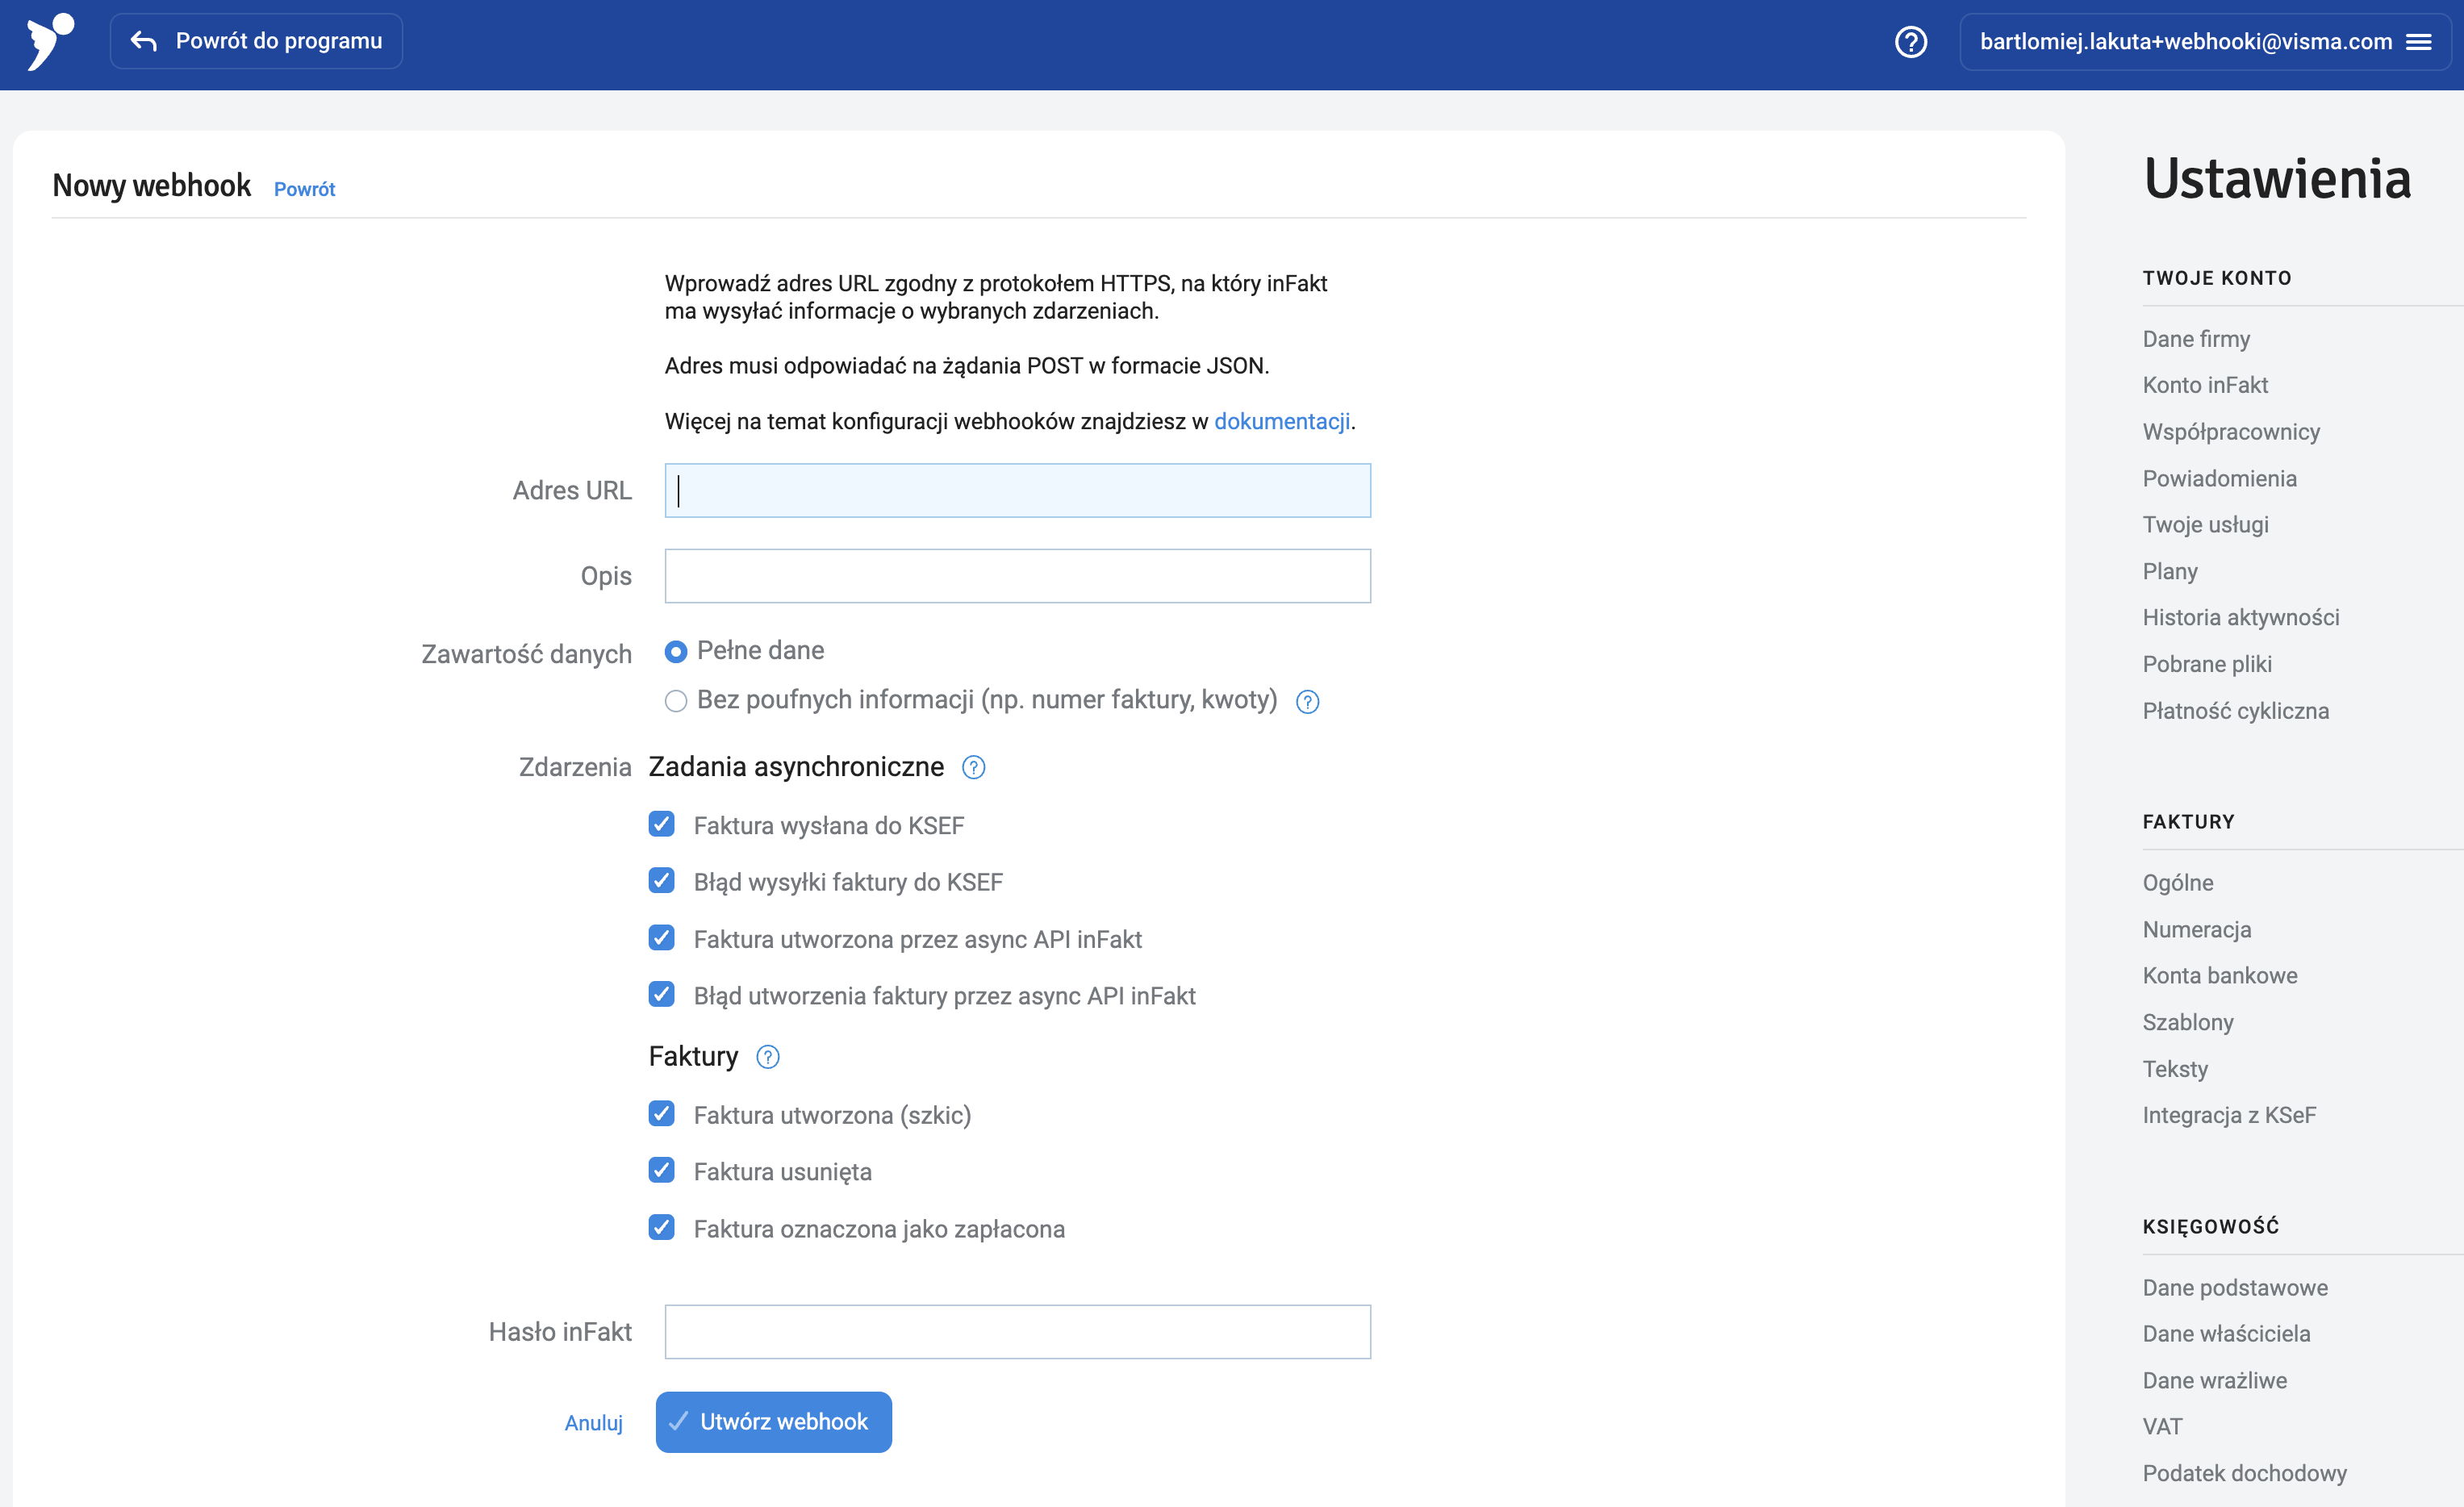Show help for Faktury events section
Image resolution: width=2464 pixels, height=1507 pixels.
(x=767, y=1057)
